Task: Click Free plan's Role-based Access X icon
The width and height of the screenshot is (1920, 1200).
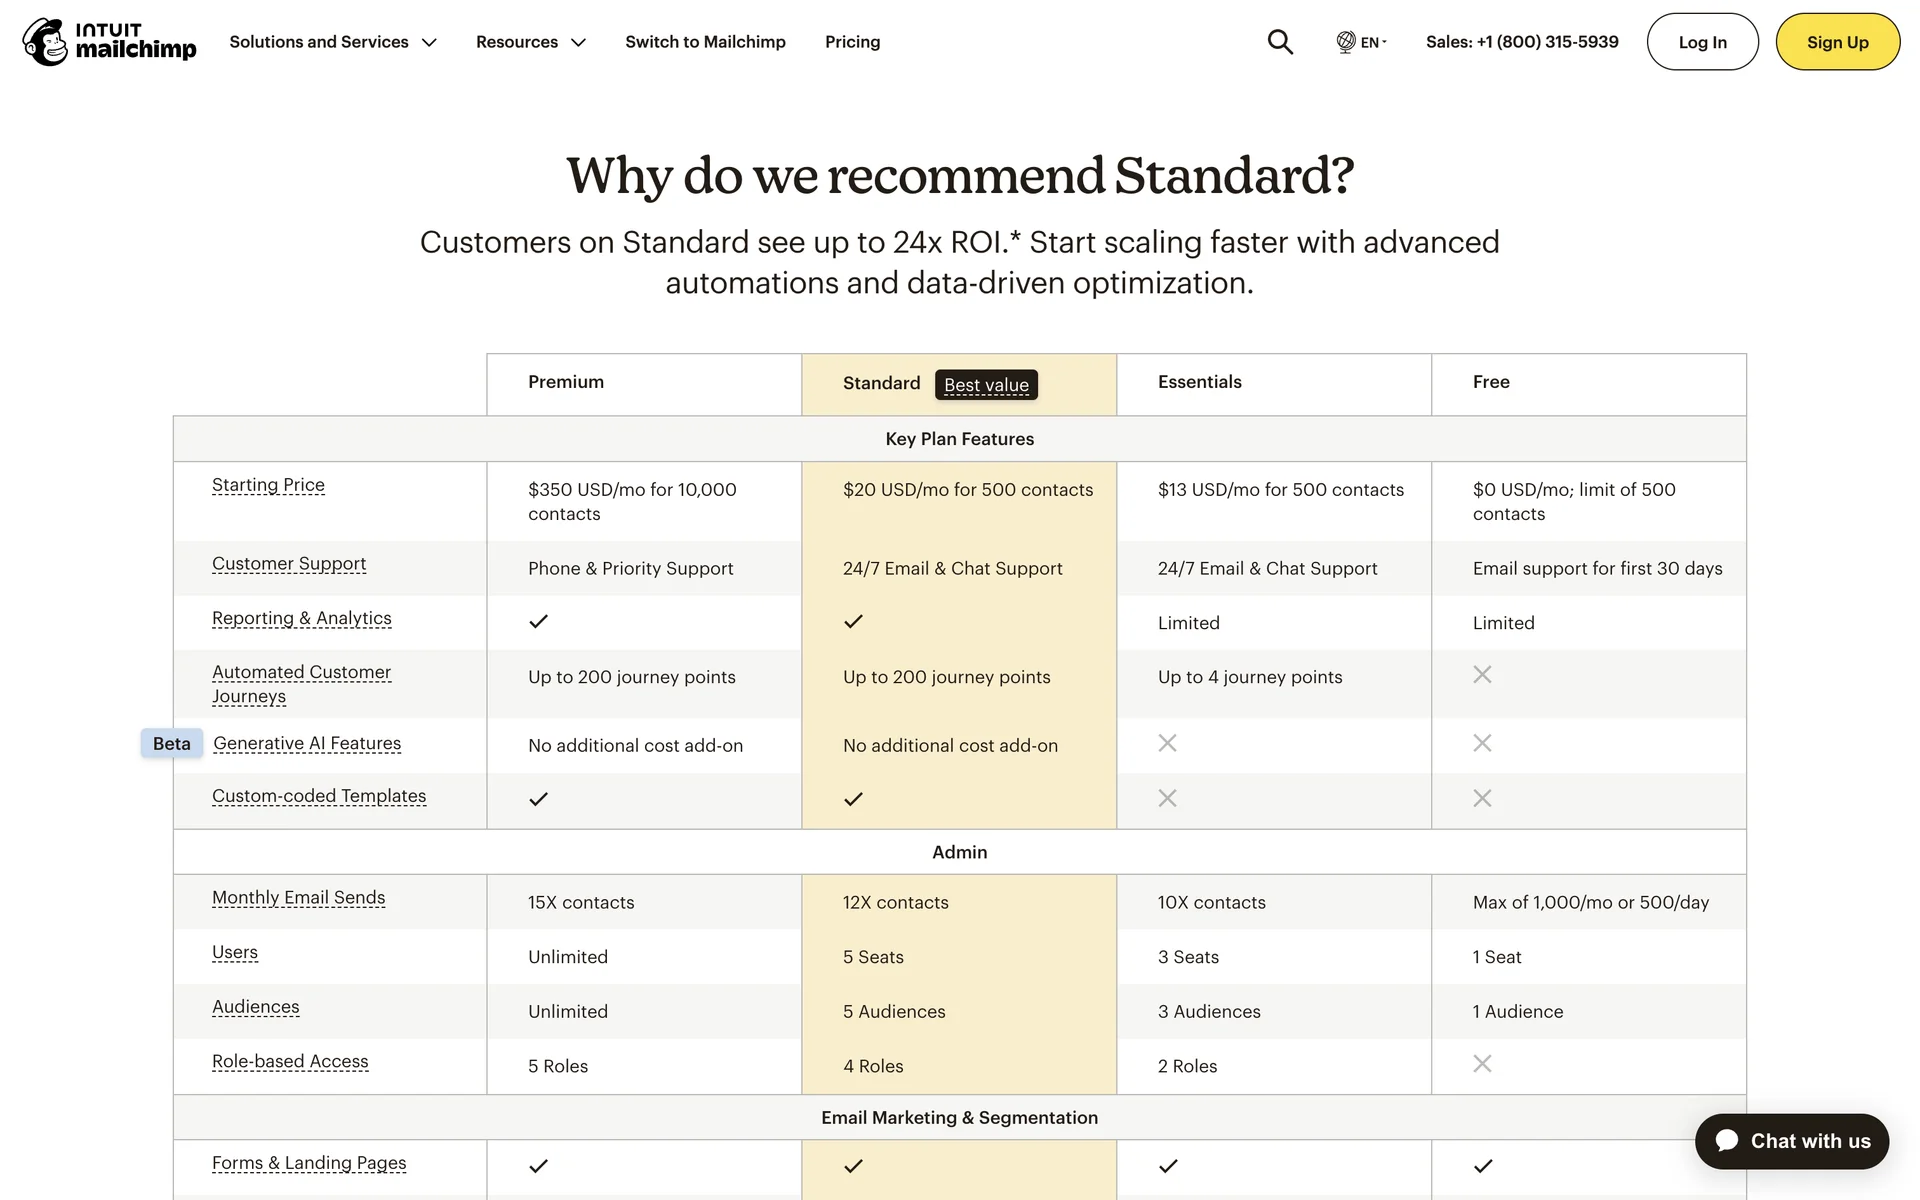Action: pyautogui.click(x=1482, y=1064)
